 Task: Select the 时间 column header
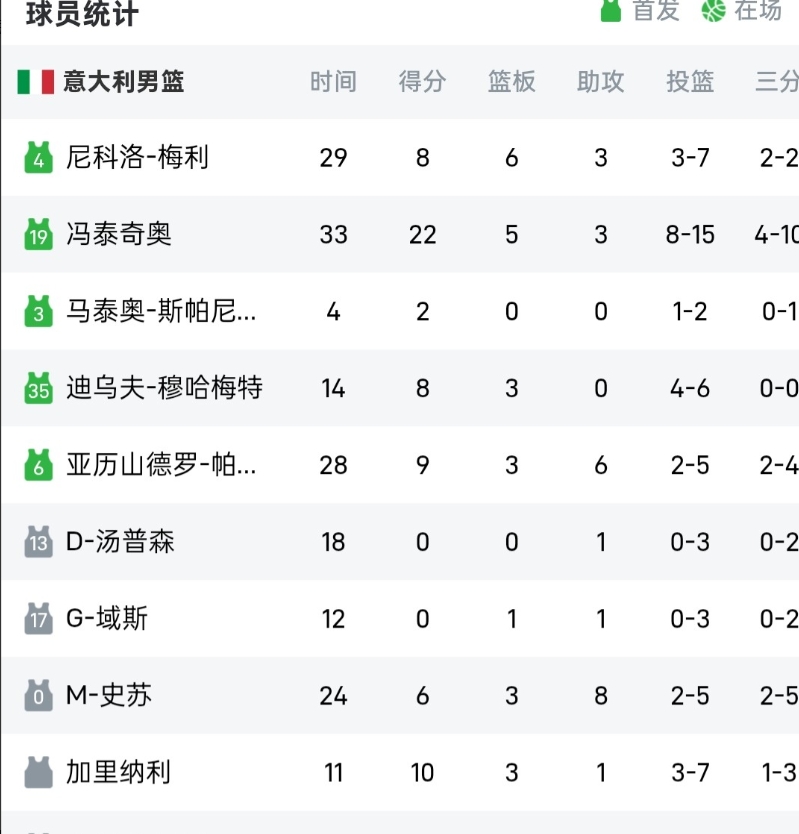[x=333, y=82]
